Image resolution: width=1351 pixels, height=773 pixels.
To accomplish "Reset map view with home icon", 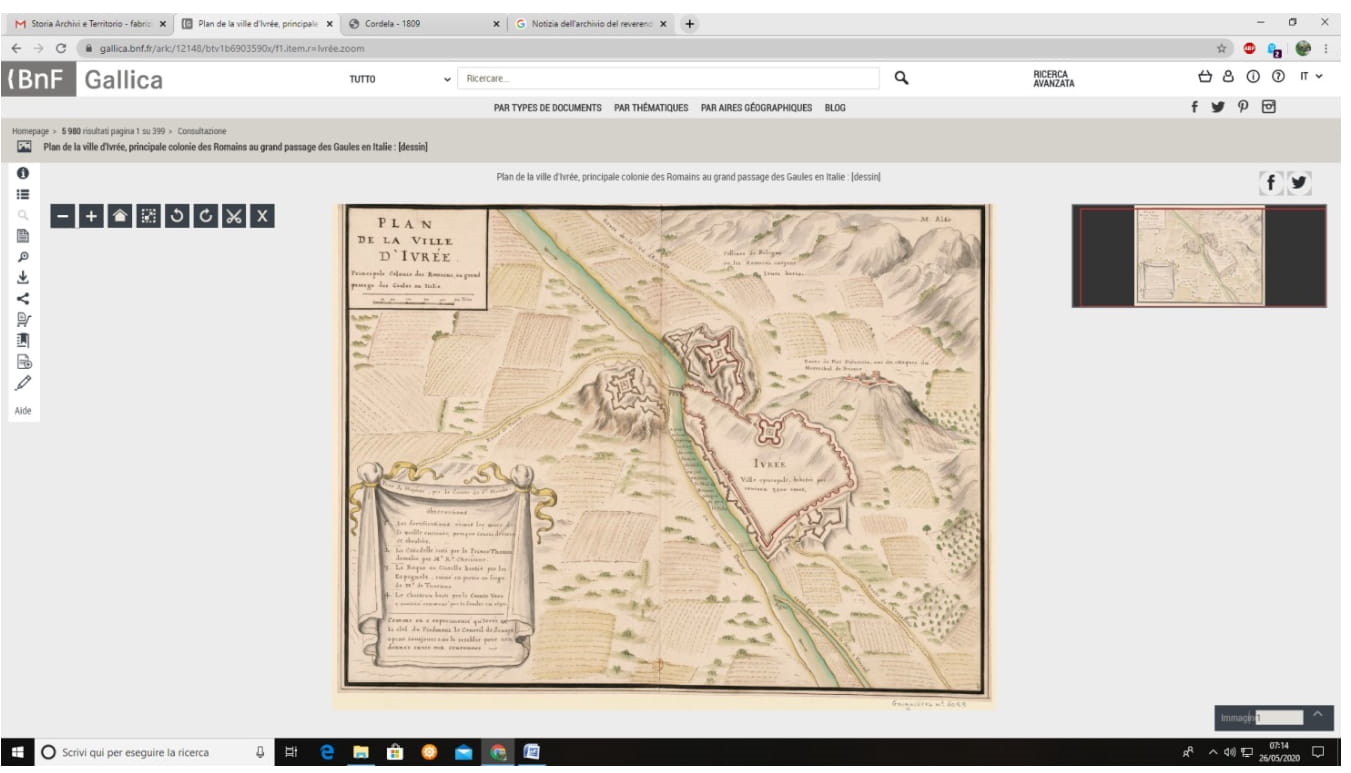I will coord(119,216).
